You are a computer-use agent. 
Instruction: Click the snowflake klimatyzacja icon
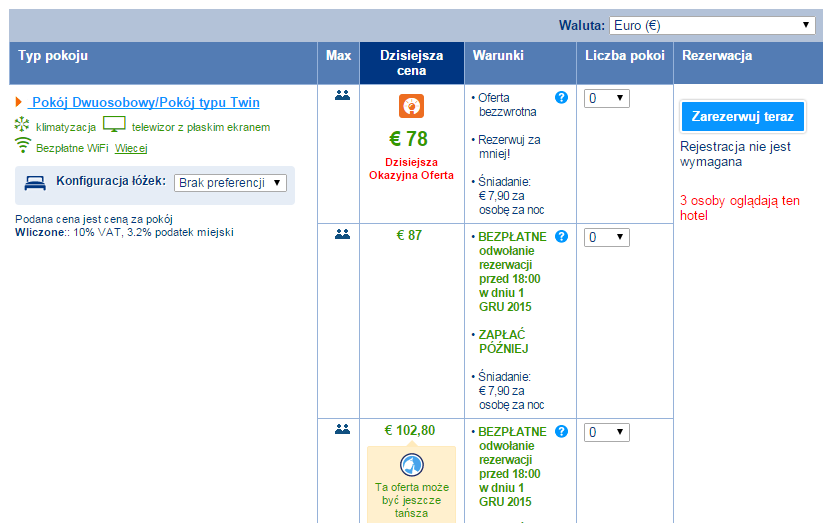(22, 125)
